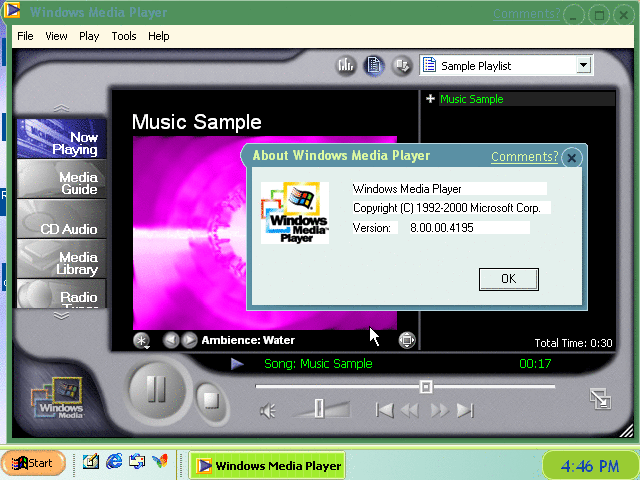This screenshot has width=640, height=480.
Task: Click the copyright text in About dialog
Action: (x=447, y=208)
